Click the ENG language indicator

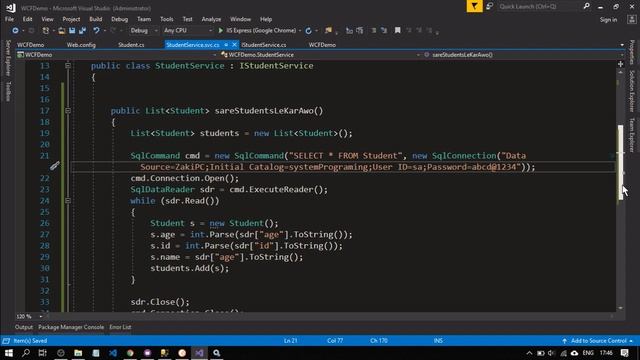click(588, 353)
